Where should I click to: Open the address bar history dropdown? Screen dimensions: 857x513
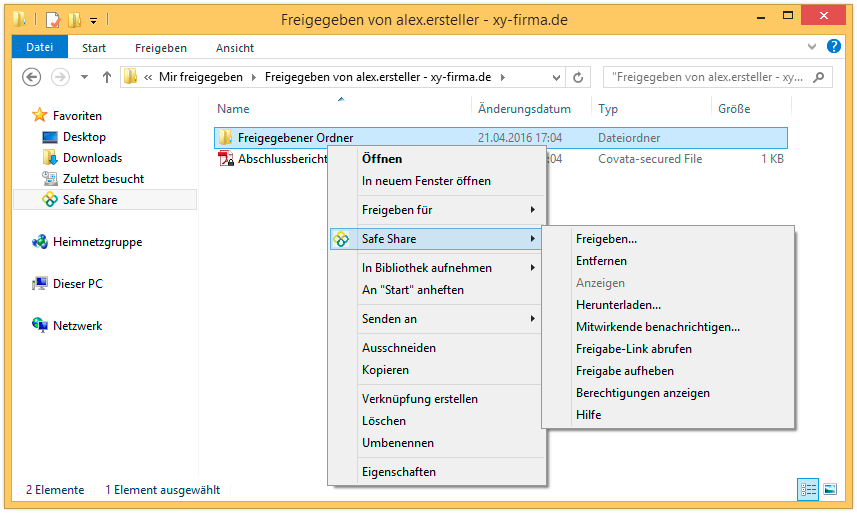[x=556, y=77]
